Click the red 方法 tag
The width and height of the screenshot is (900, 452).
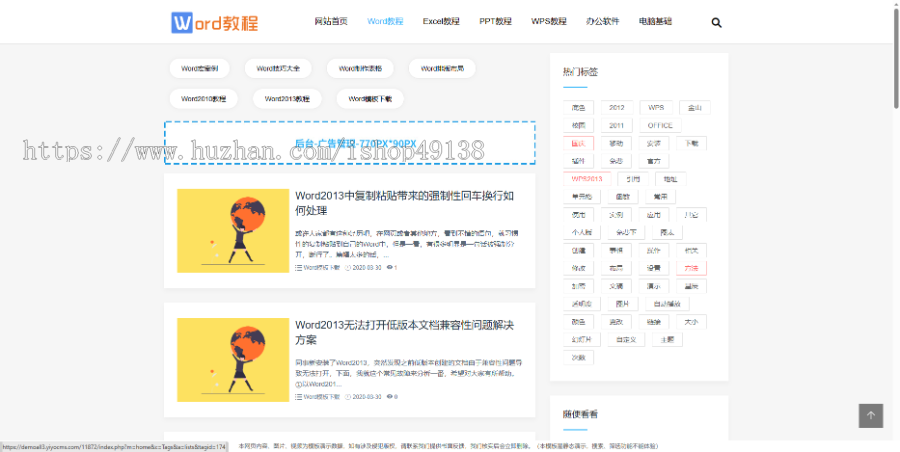coord(691,268)
